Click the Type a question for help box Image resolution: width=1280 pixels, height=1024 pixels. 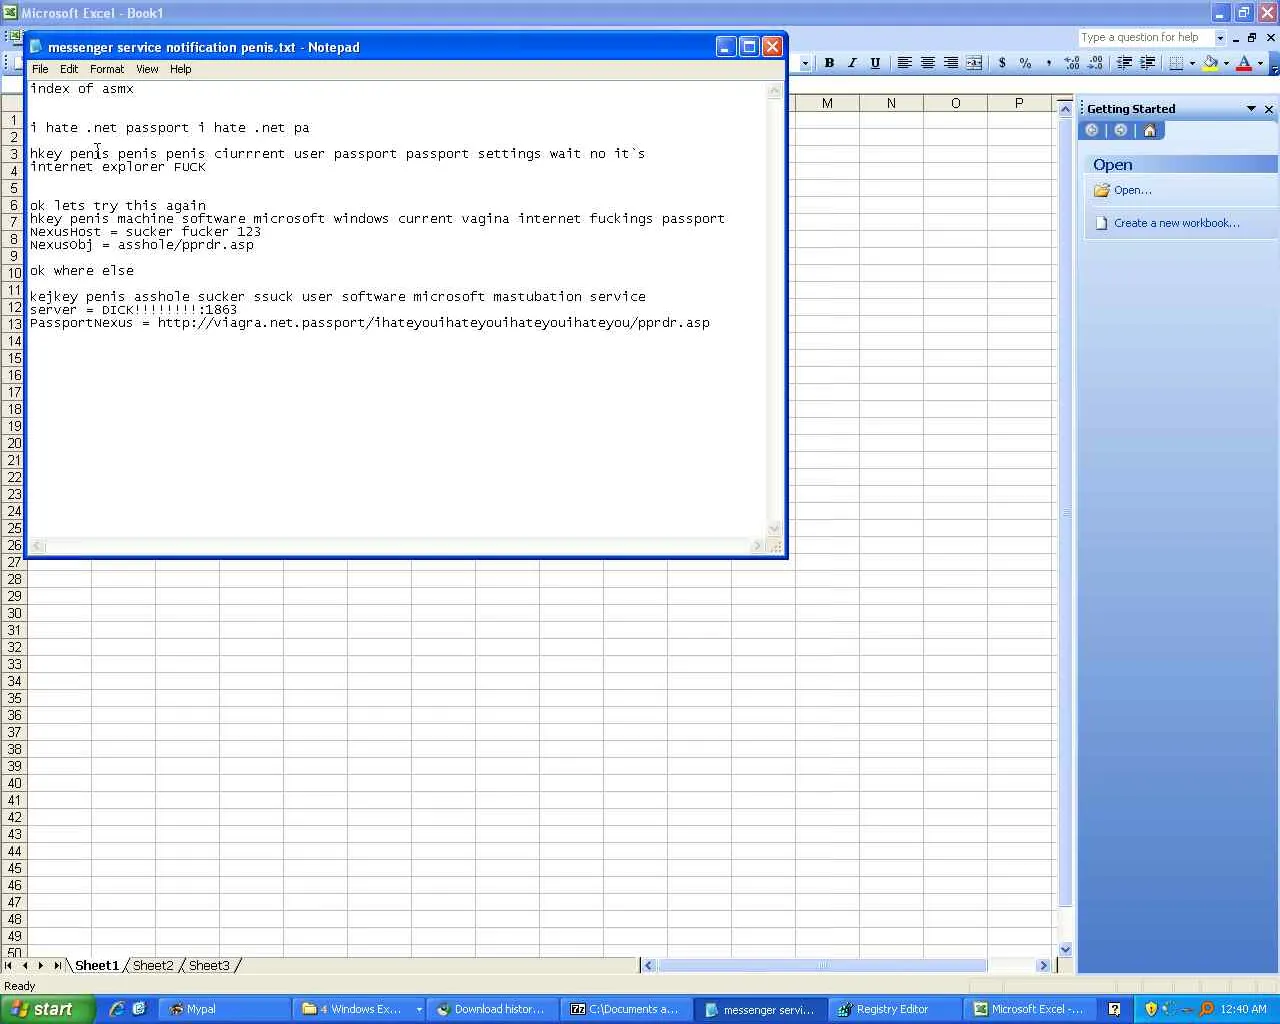1146,38
